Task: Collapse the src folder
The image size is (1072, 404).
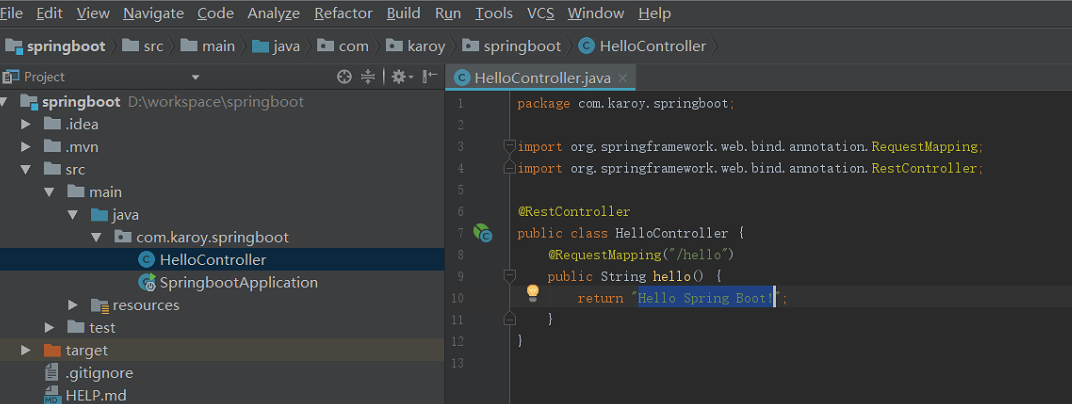Action: [26, 170]
